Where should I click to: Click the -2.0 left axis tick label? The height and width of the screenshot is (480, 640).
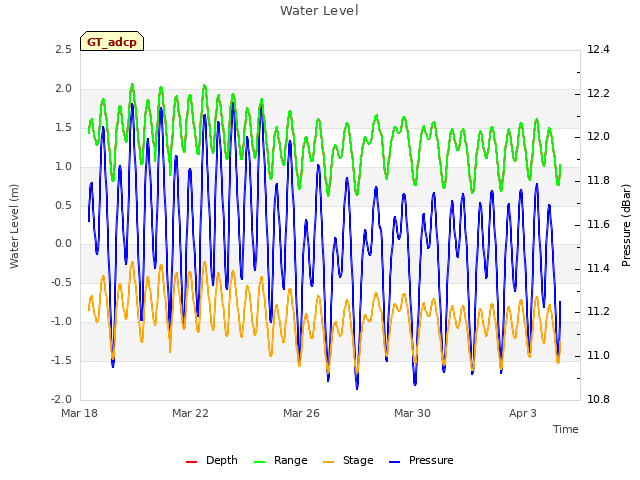click(61, 400)
